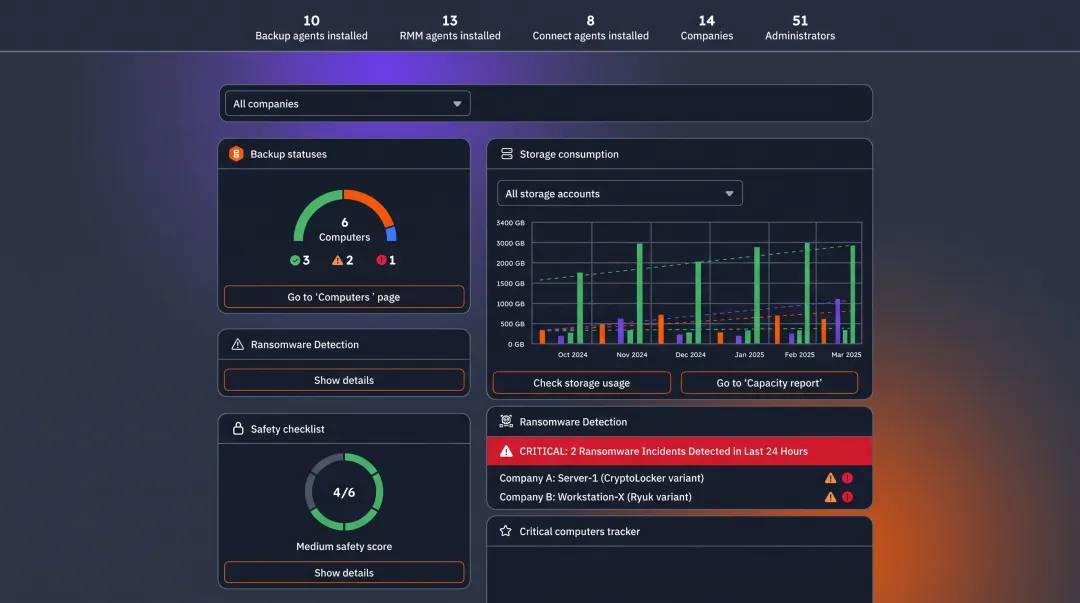Click the CRITICAL ransomware incidents banner
This screenshot has width=1080, height=603.
[x=679, y=451]
